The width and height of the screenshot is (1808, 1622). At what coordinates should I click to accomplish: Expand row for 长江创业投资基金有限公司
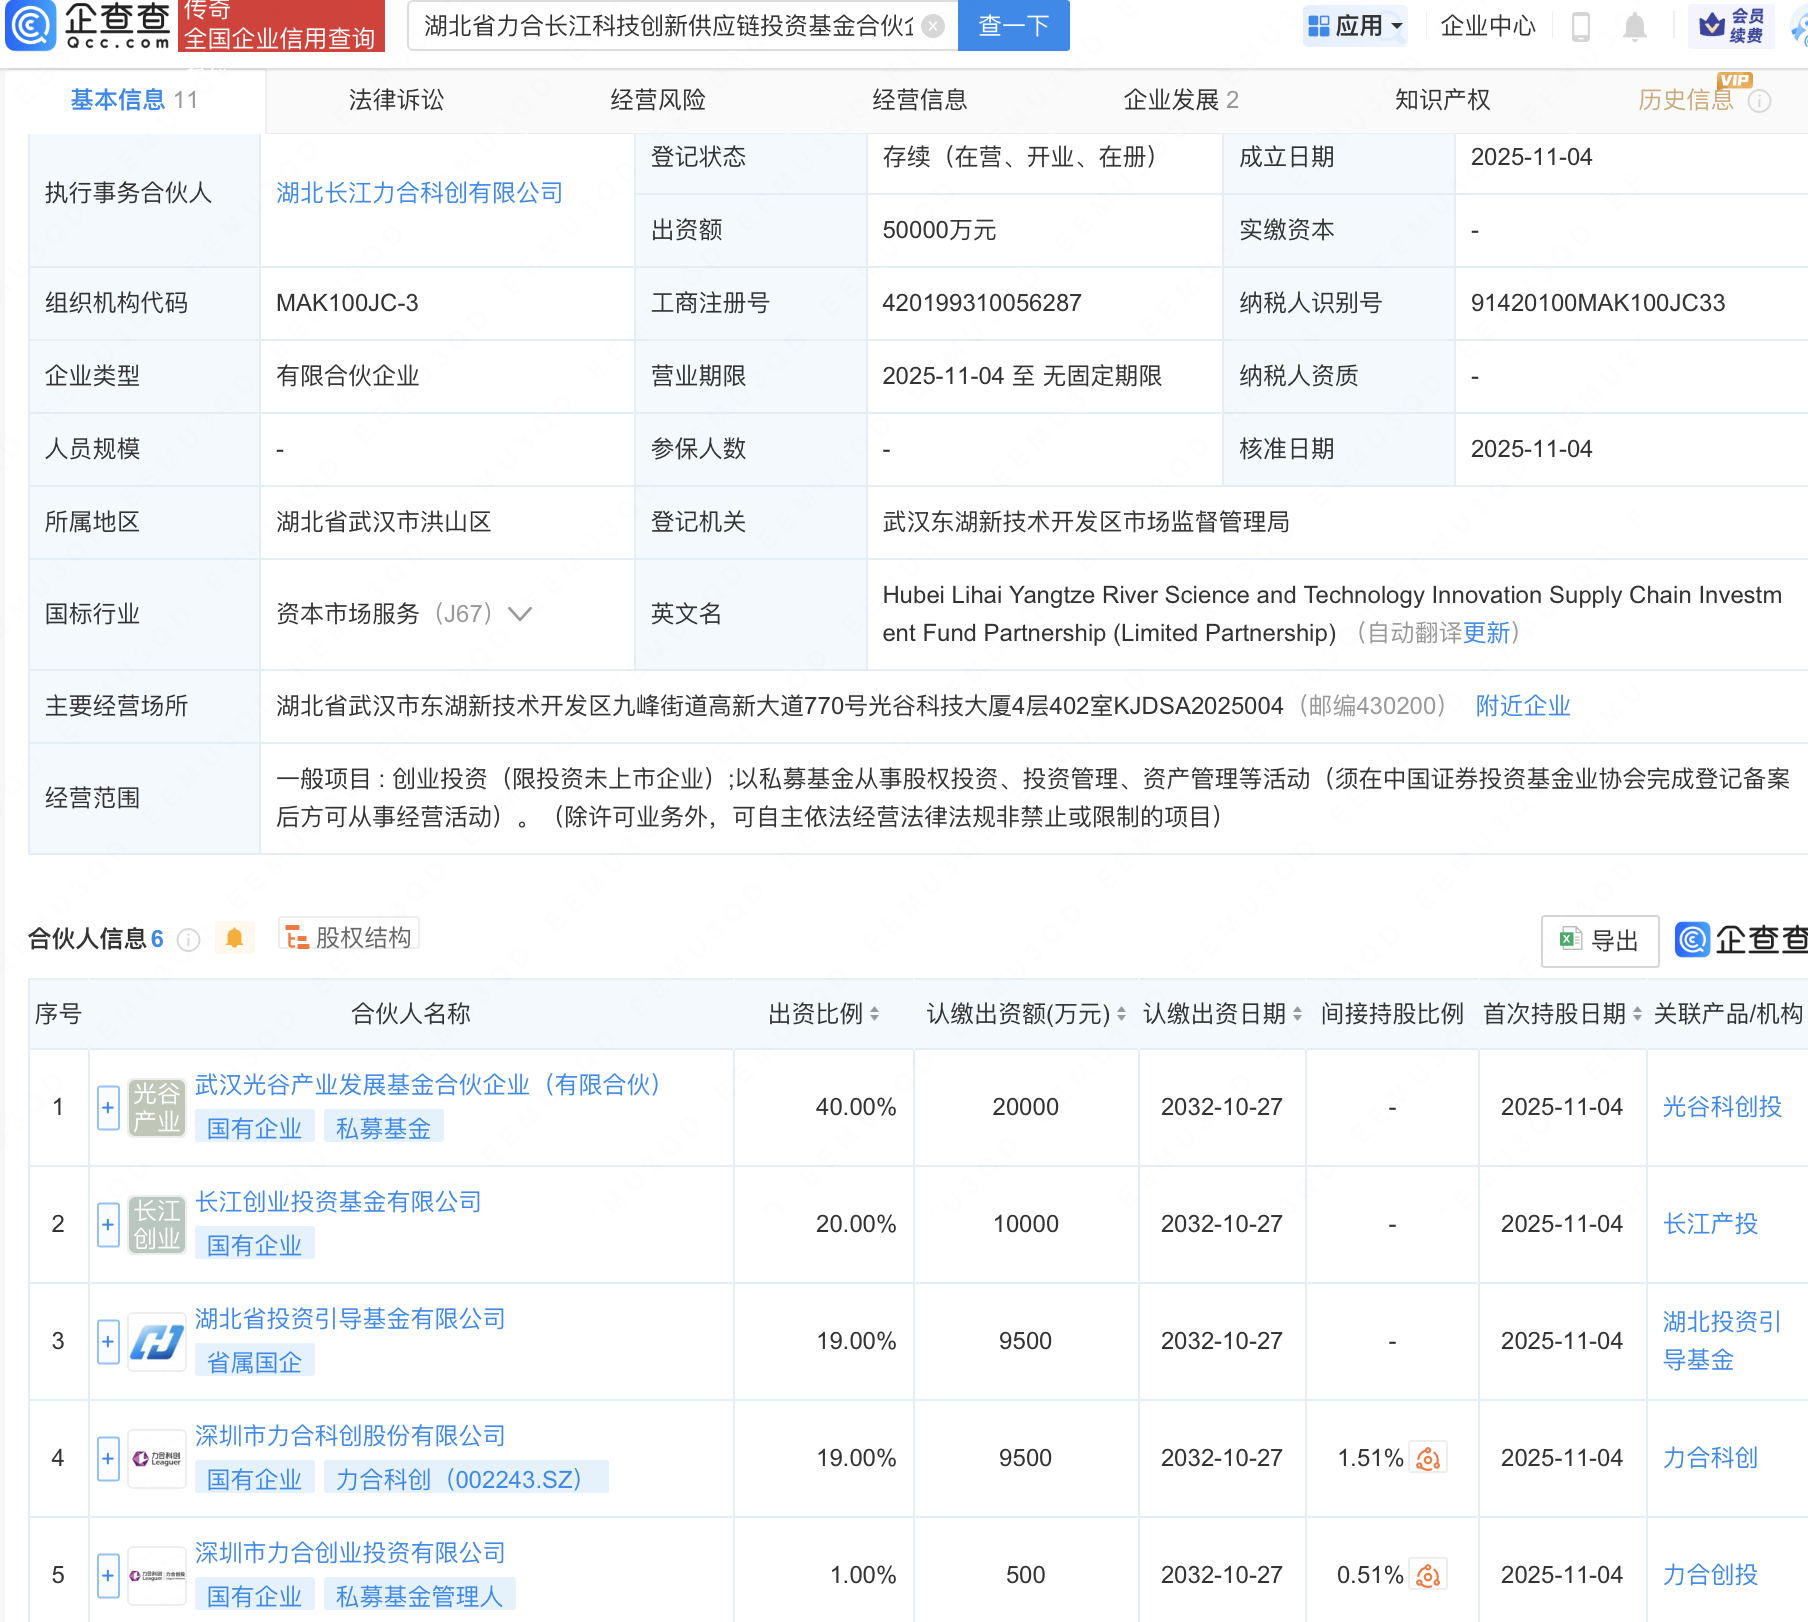coord(108,1224)
